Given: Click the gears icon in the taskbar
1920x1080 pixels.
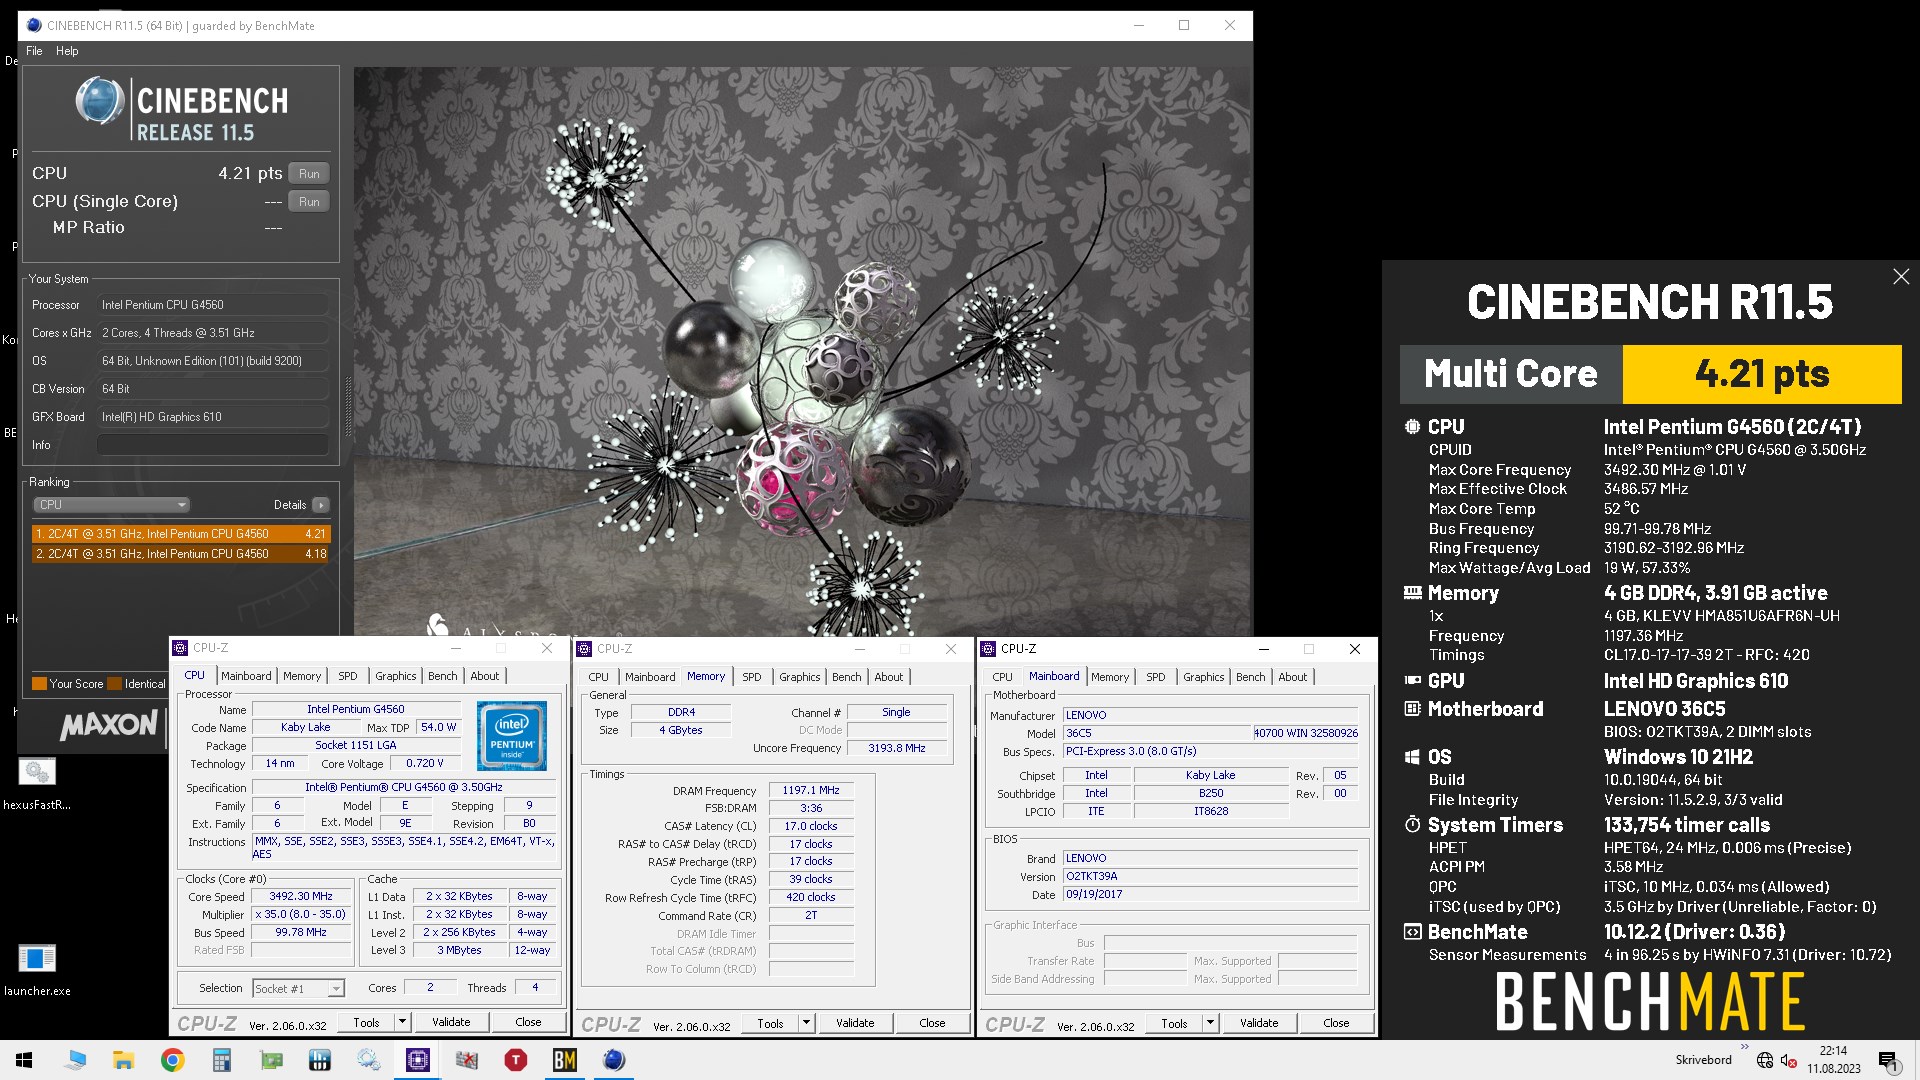Looking at the screenshot, I should (368, 1060).
